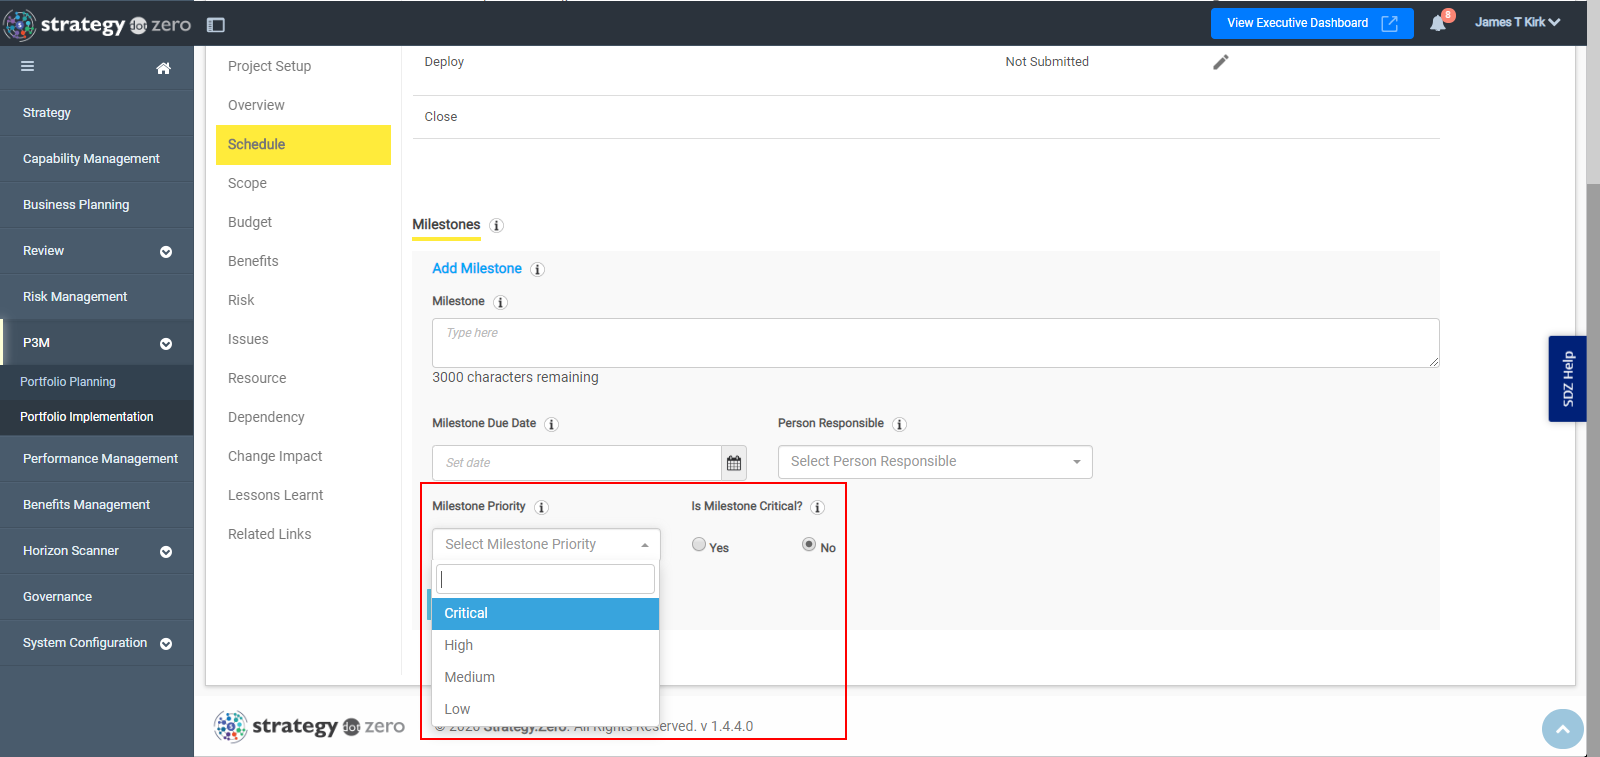
Task: Show info for Is Milestone Critical
Action: coord(818,508)
